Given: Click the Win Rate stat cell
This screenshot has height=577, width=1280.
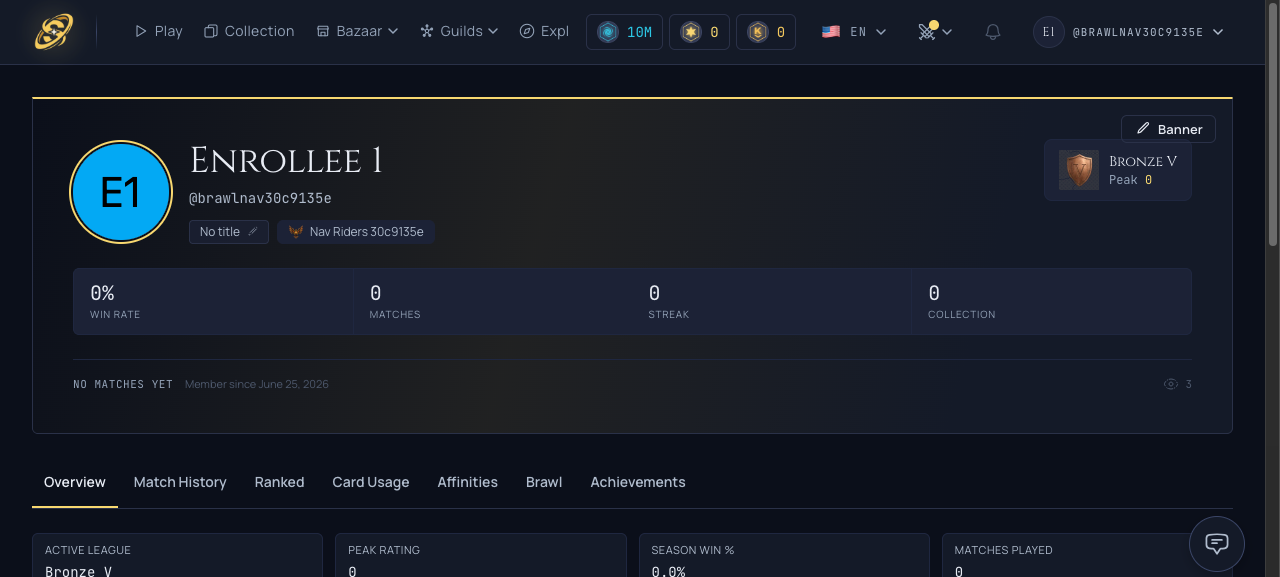Looking at the screenshot, I should point(213,301).
